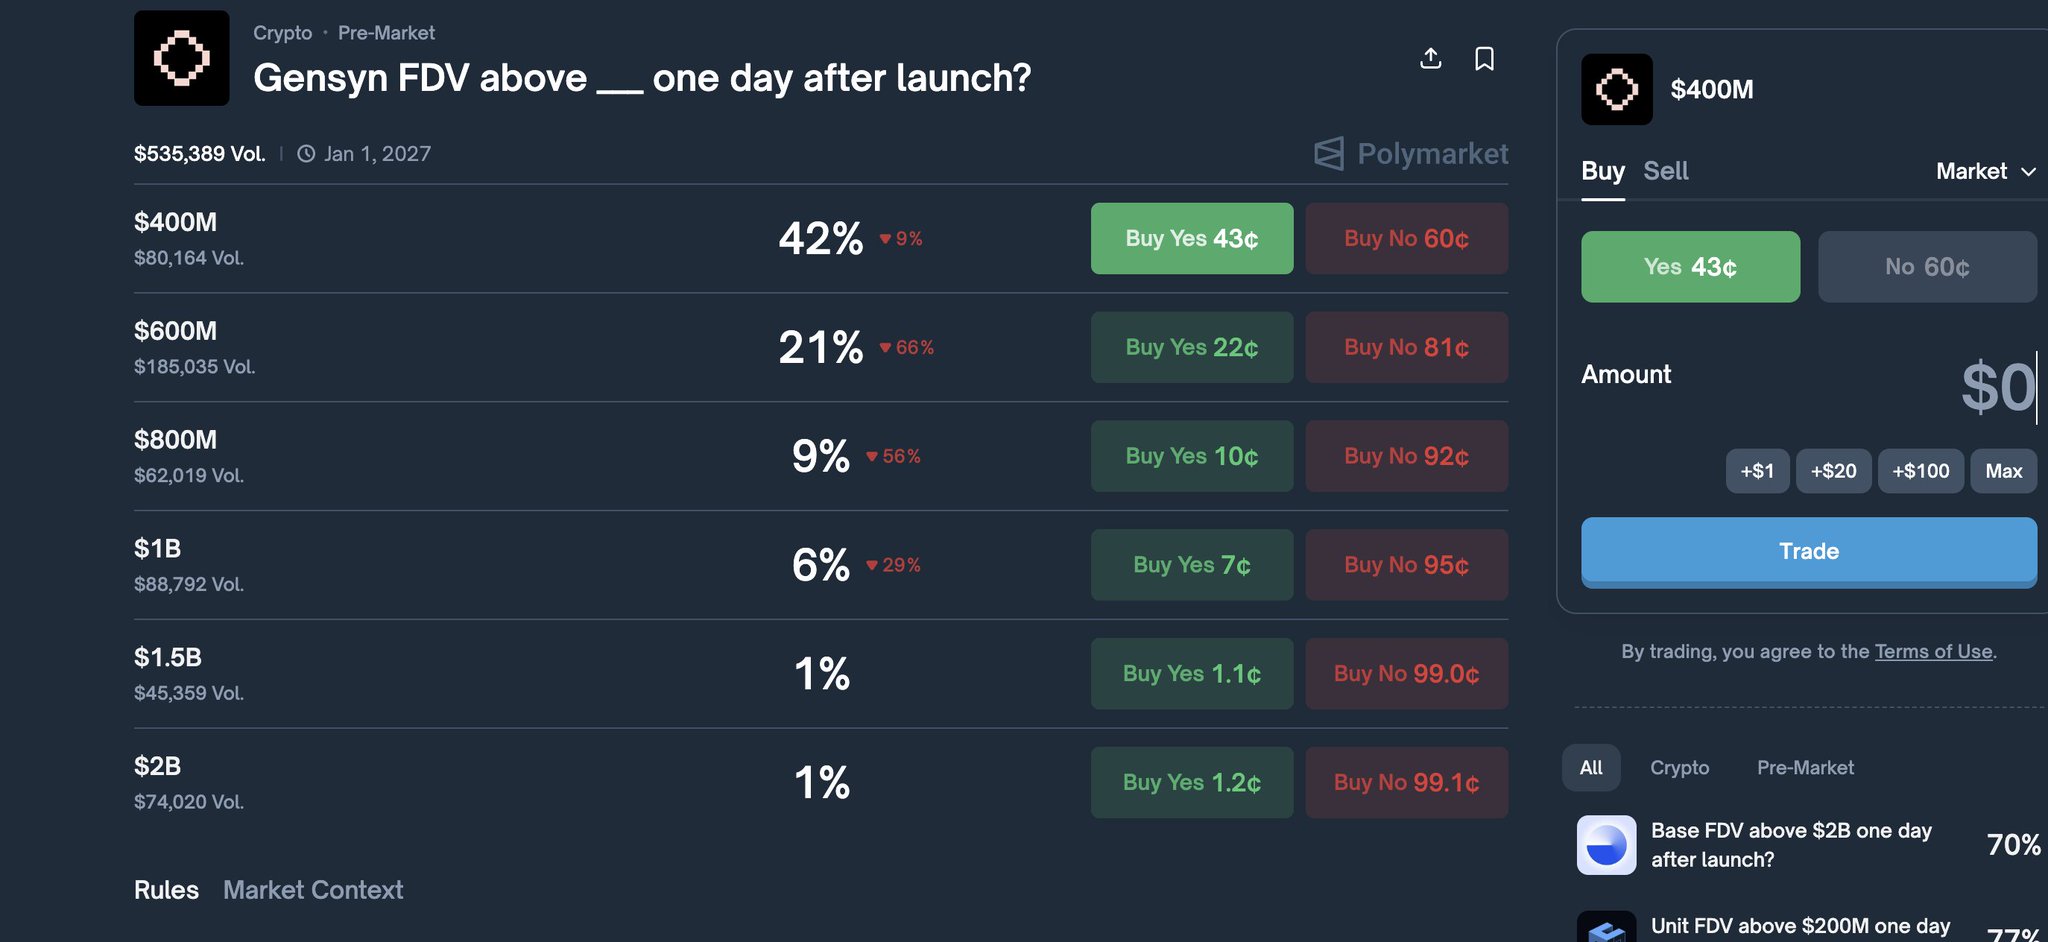This screenshot has height=942, width=2048.
Task: Click Buy Yes 10¢ for $800M
Action: pyautogui.click(x=1191, y=456)
